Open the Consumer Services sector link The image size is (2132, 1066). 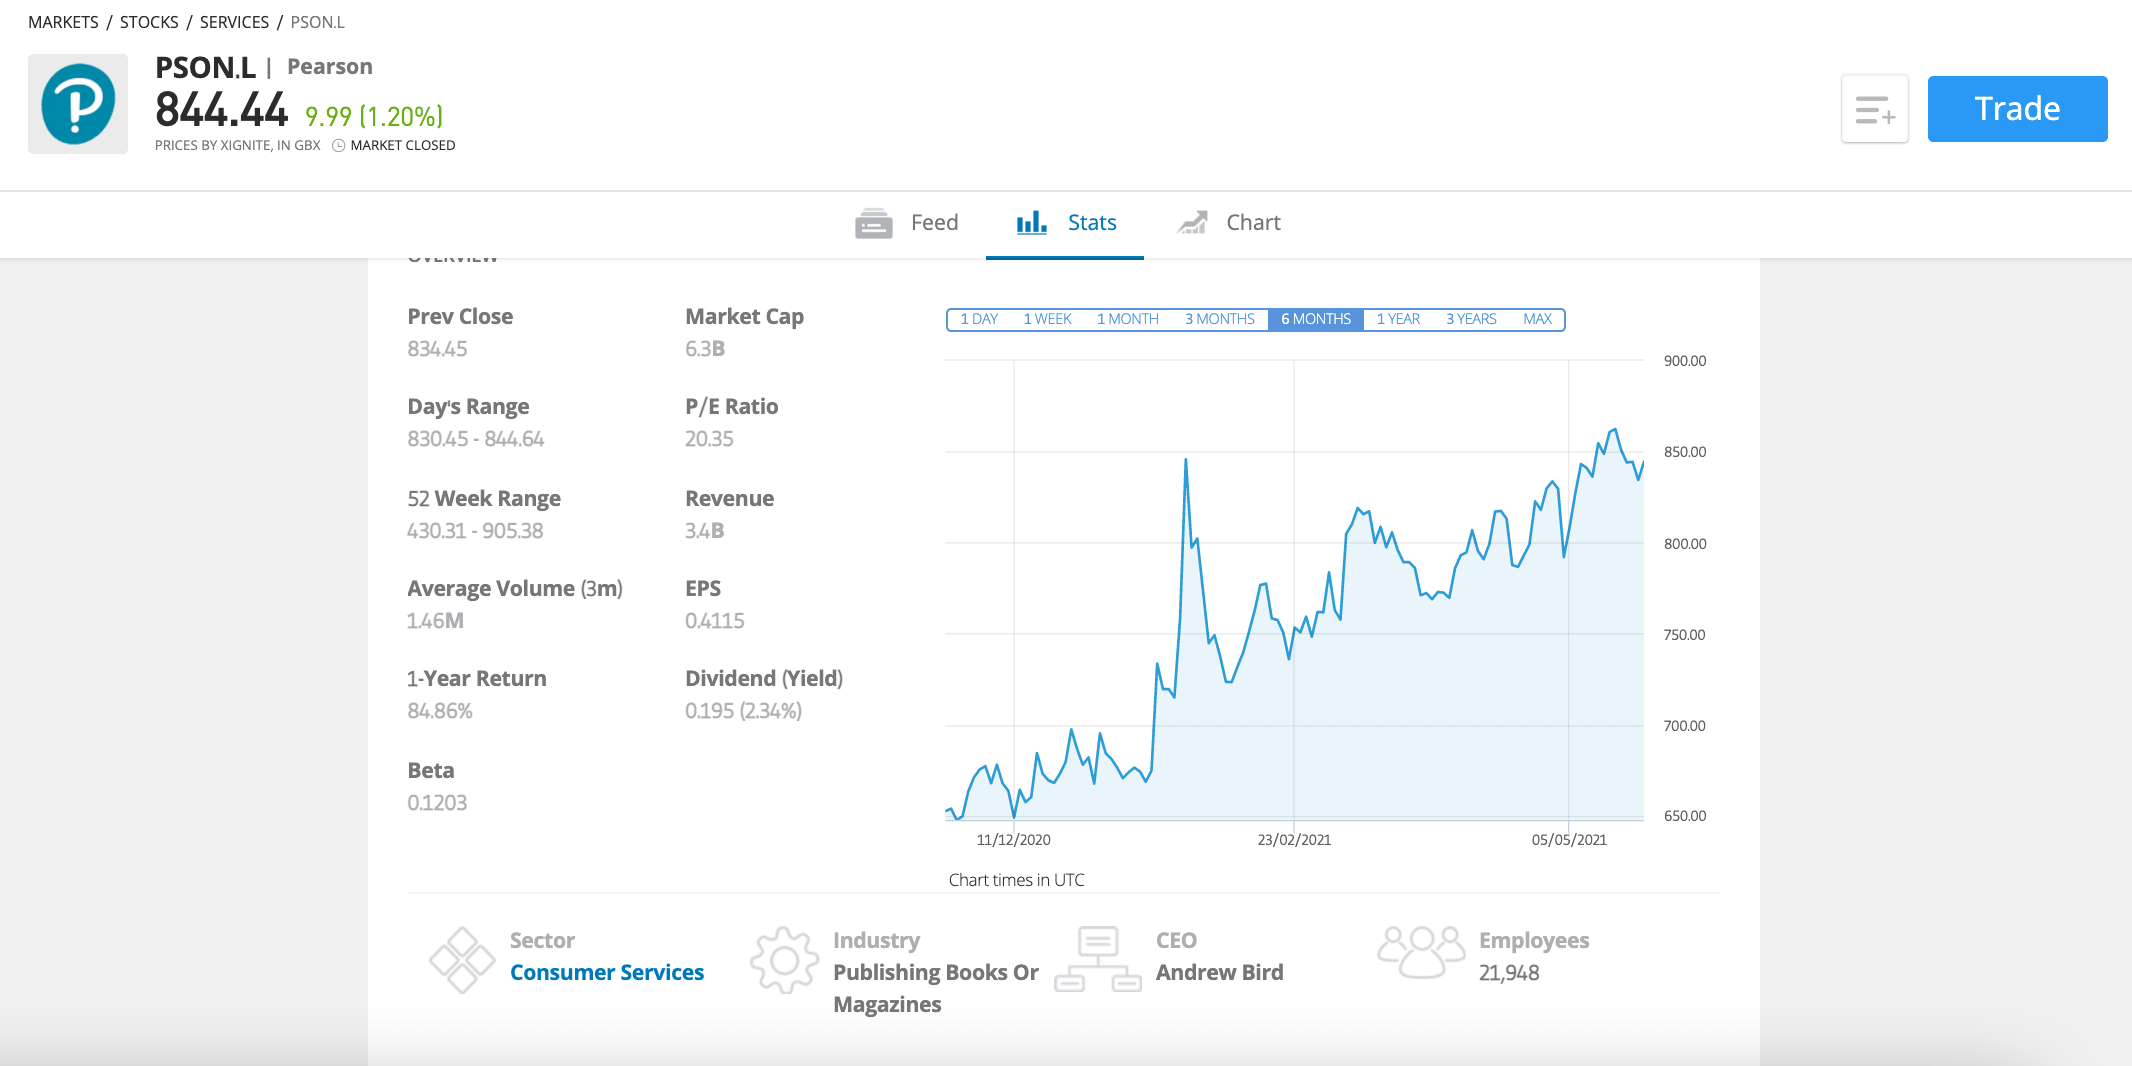coord(607,973)
